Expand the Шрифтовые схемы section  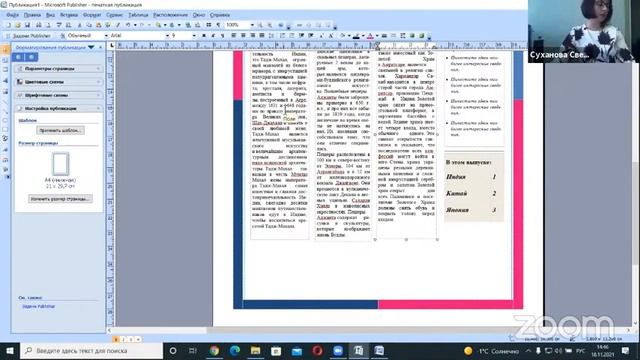pos(59,95)
